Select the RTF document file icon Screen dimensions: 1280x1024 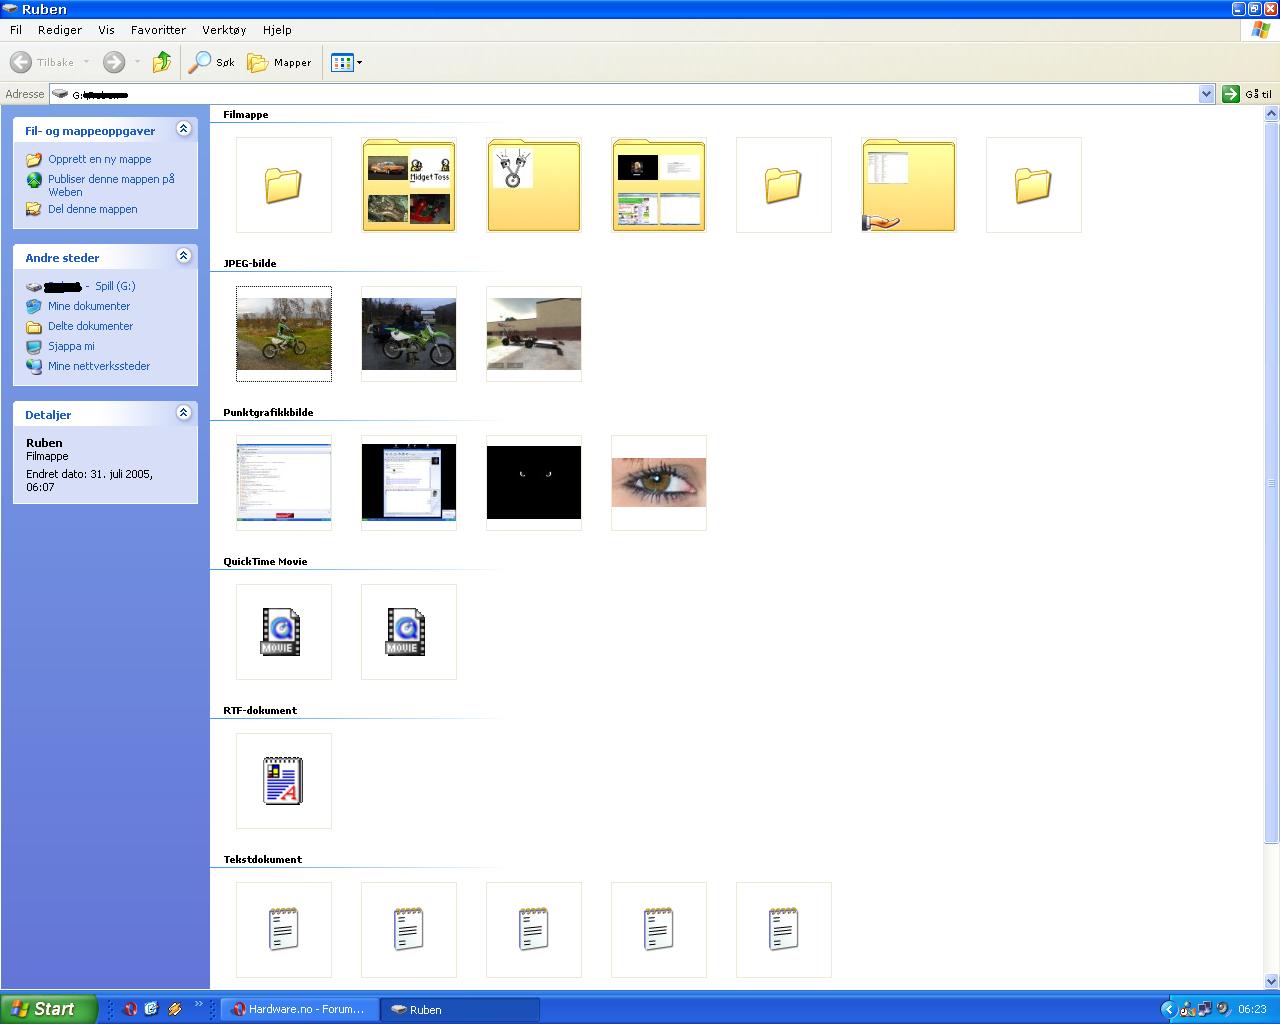point(283,781)
